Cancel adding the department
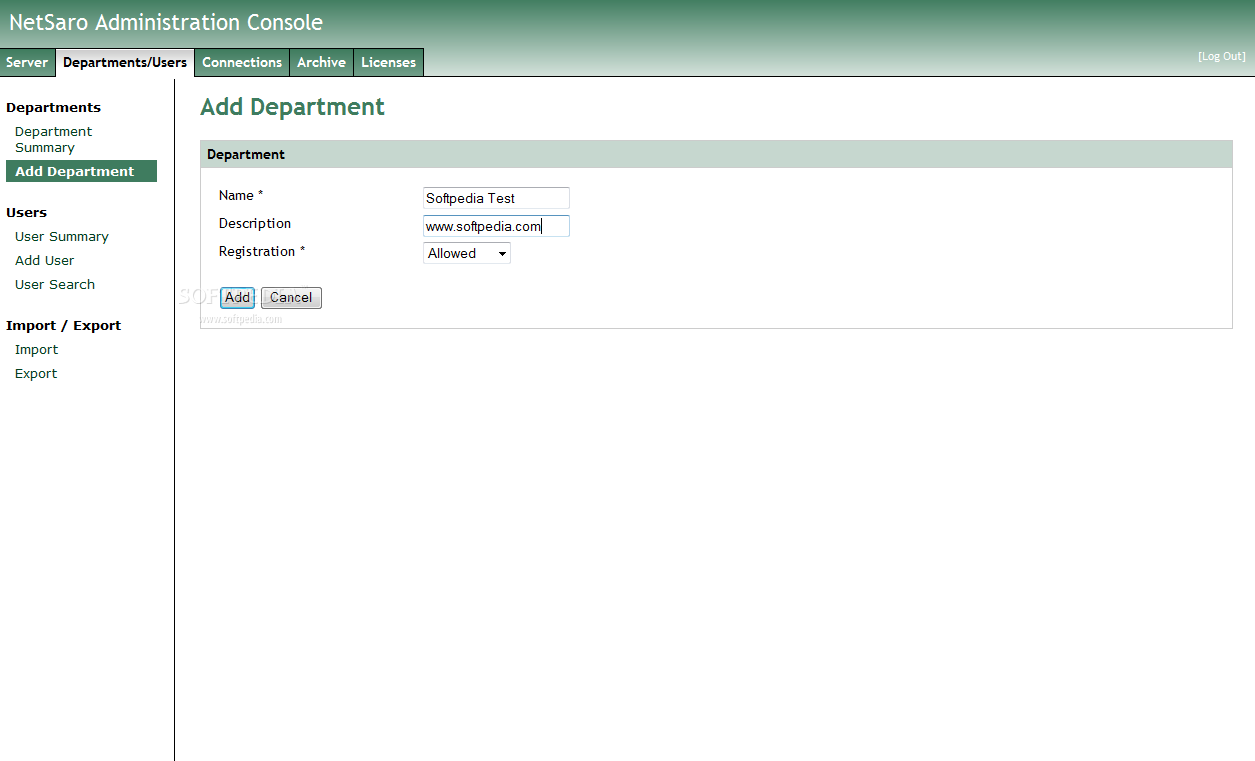 point(291,297)
